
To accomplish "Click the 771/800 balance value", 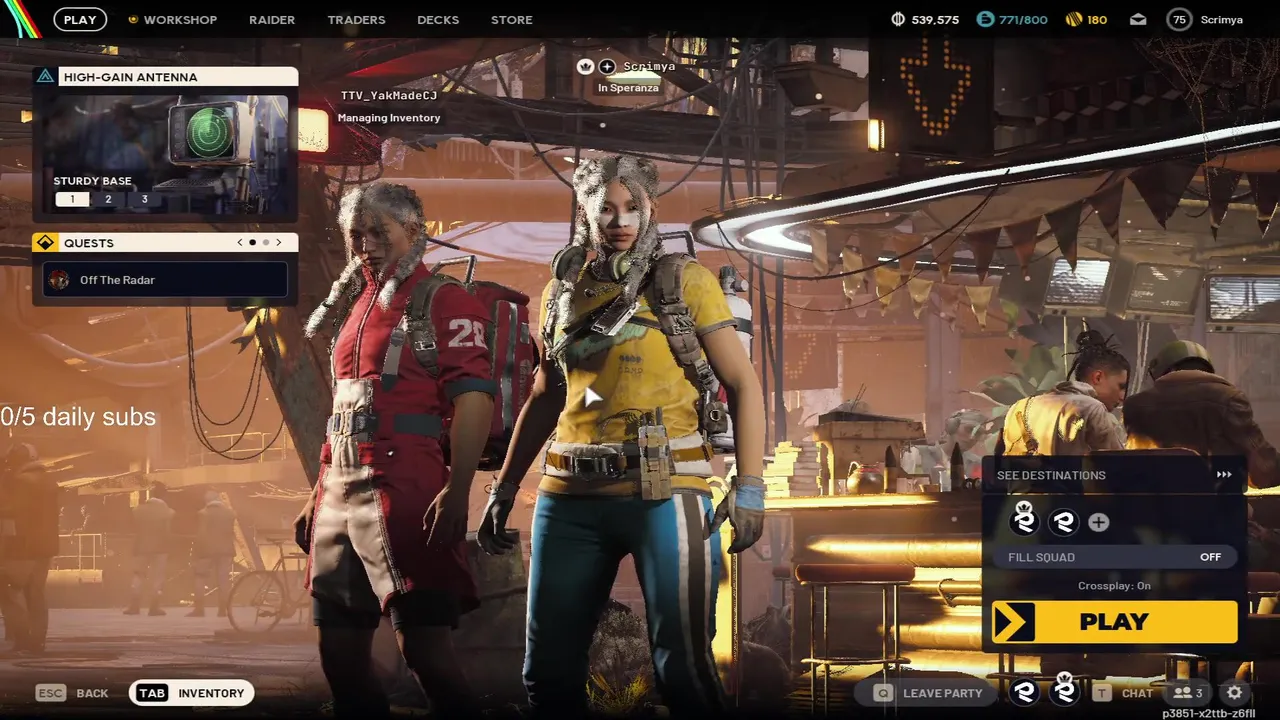I will 1024,20.
